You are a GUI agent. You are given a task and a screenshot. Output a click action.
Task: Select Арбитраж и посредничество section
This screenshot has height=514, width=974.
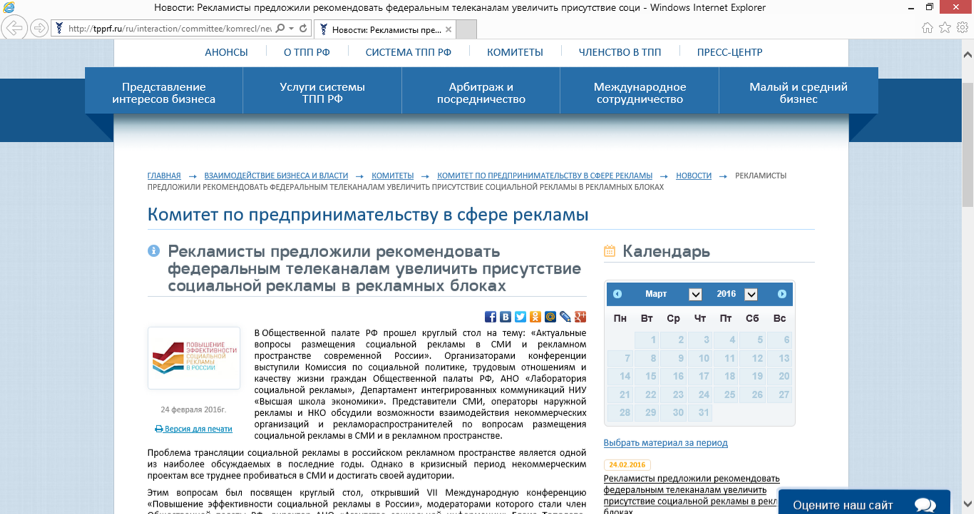(481, 91)
